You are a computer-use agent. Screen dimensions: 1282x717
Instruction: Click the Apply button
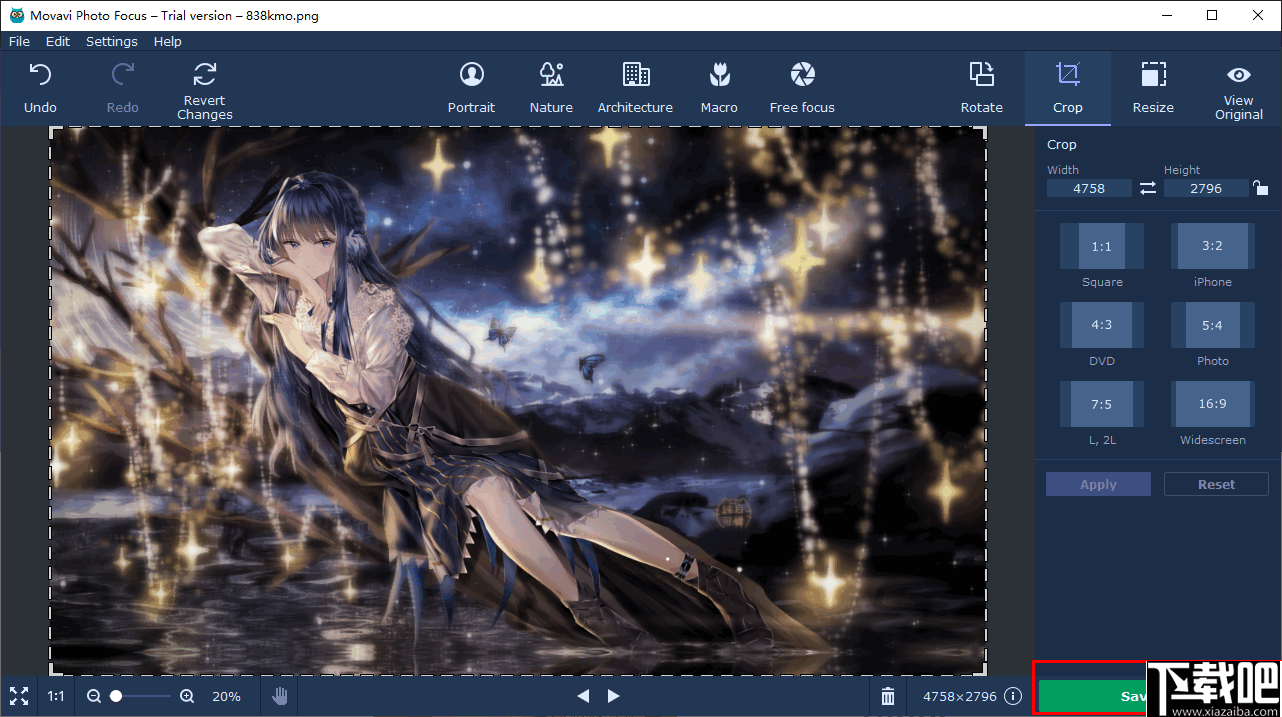point(1098,484)
